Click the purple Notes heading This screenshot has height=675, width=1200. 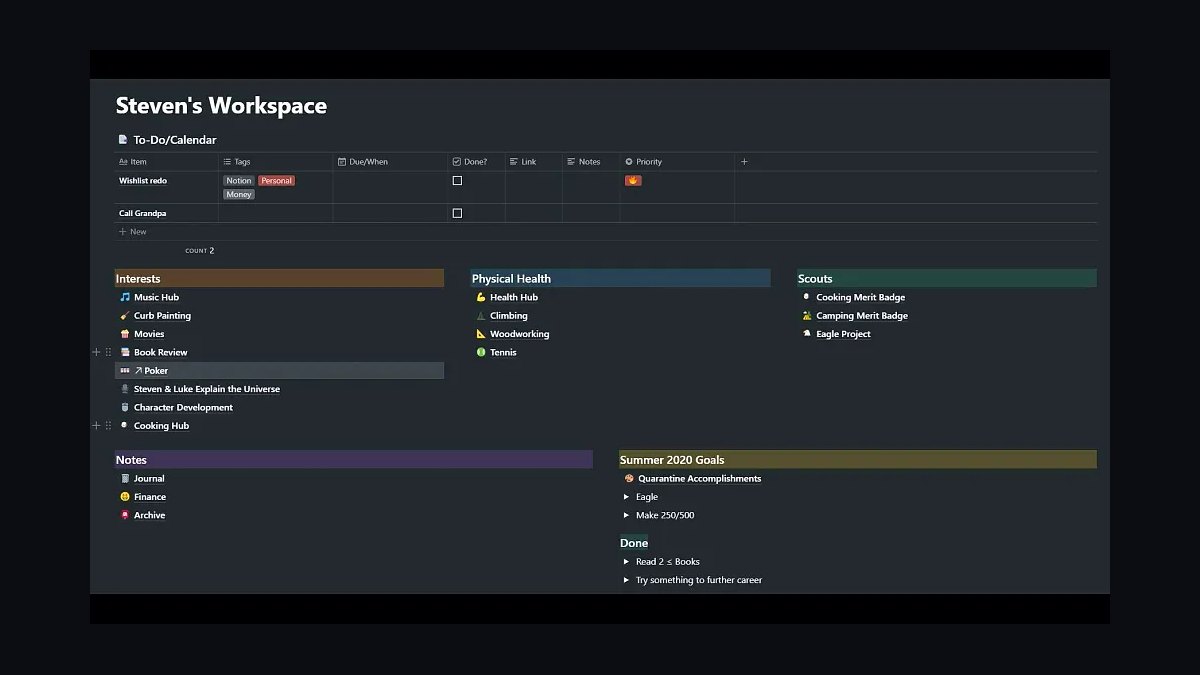[354, 460]
